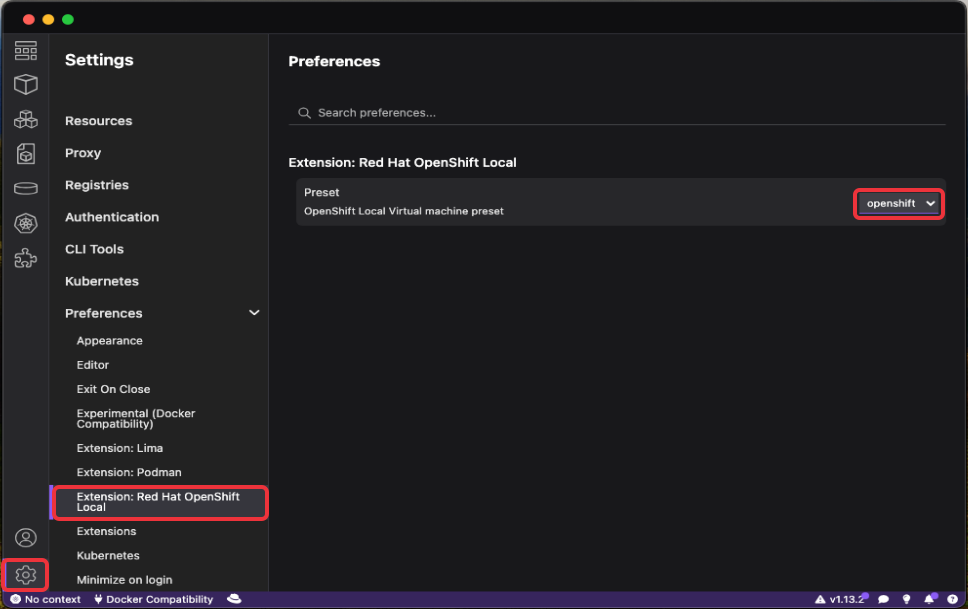This screenshot has width=968, height=609.
Task: Open Proxy settings
Action: coord(83,153)
